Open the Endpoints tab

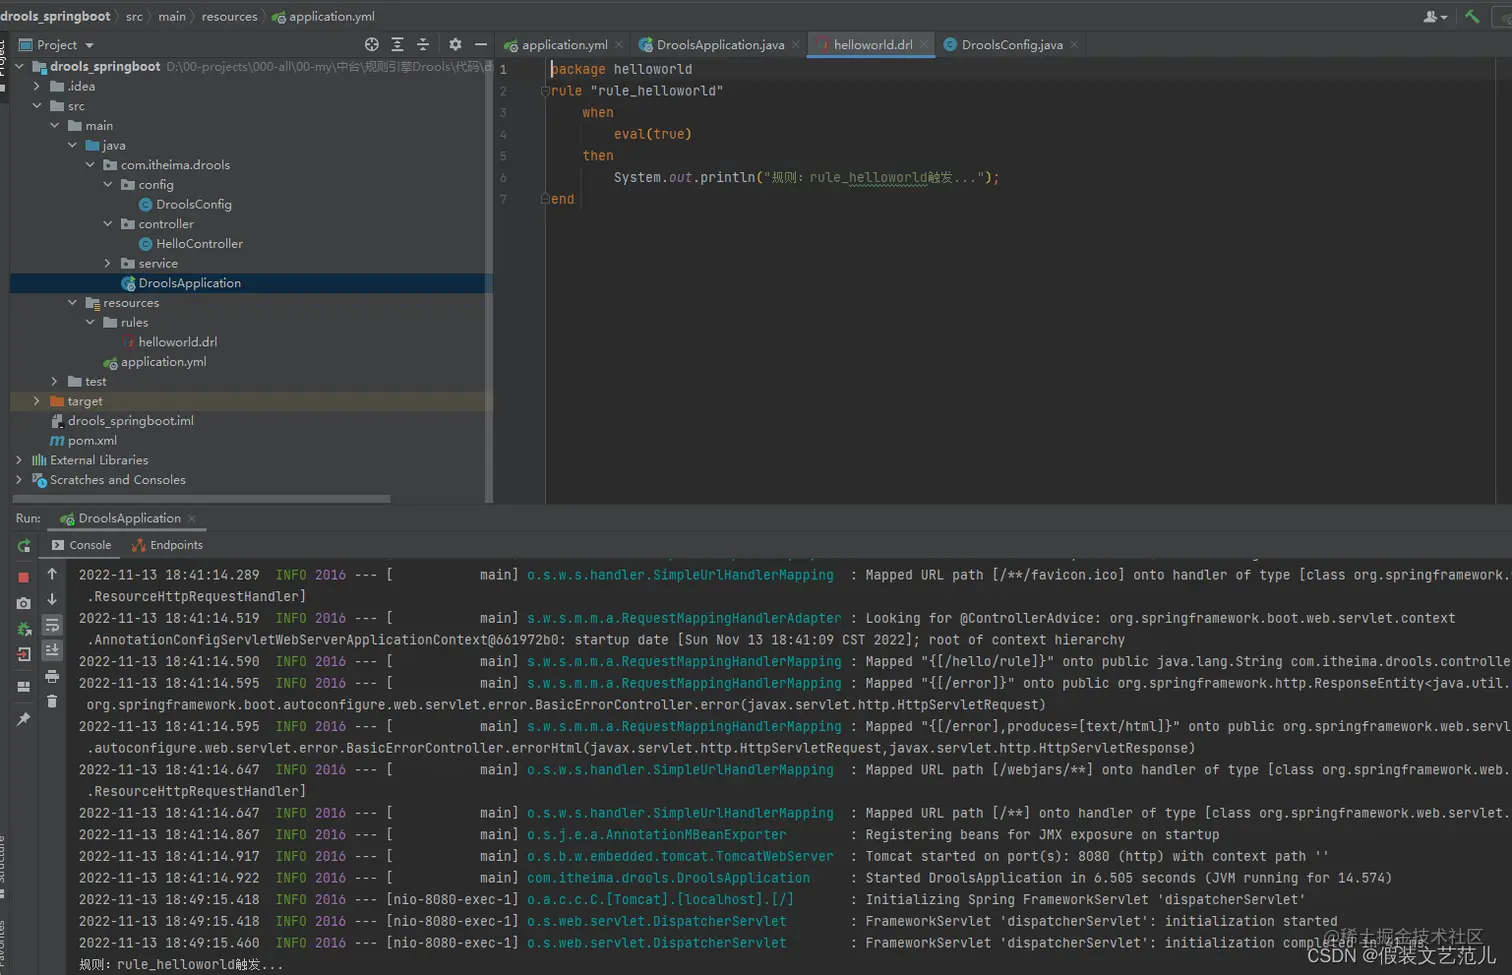click(175, 545)
